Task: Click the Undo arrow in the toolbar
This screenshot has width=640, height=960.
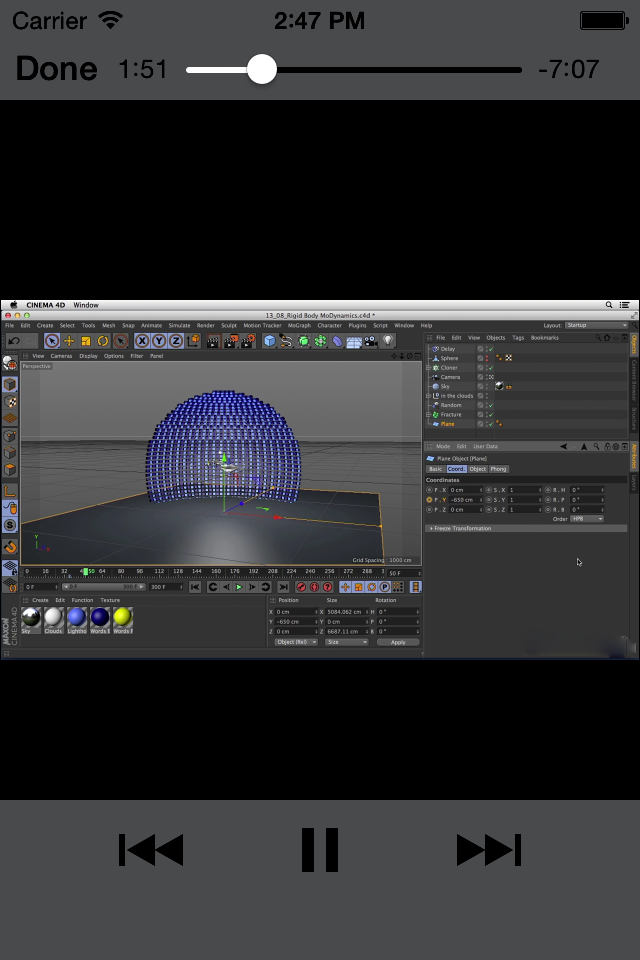Action: coord(13,341)
